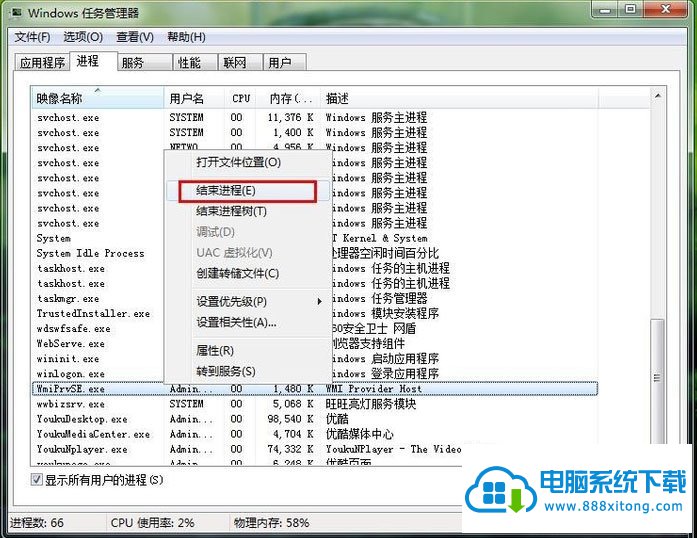The width and height of the screenshot is (697, 538).
Task: Open the 查看(V) menu
Action: (x=135, y=37)
